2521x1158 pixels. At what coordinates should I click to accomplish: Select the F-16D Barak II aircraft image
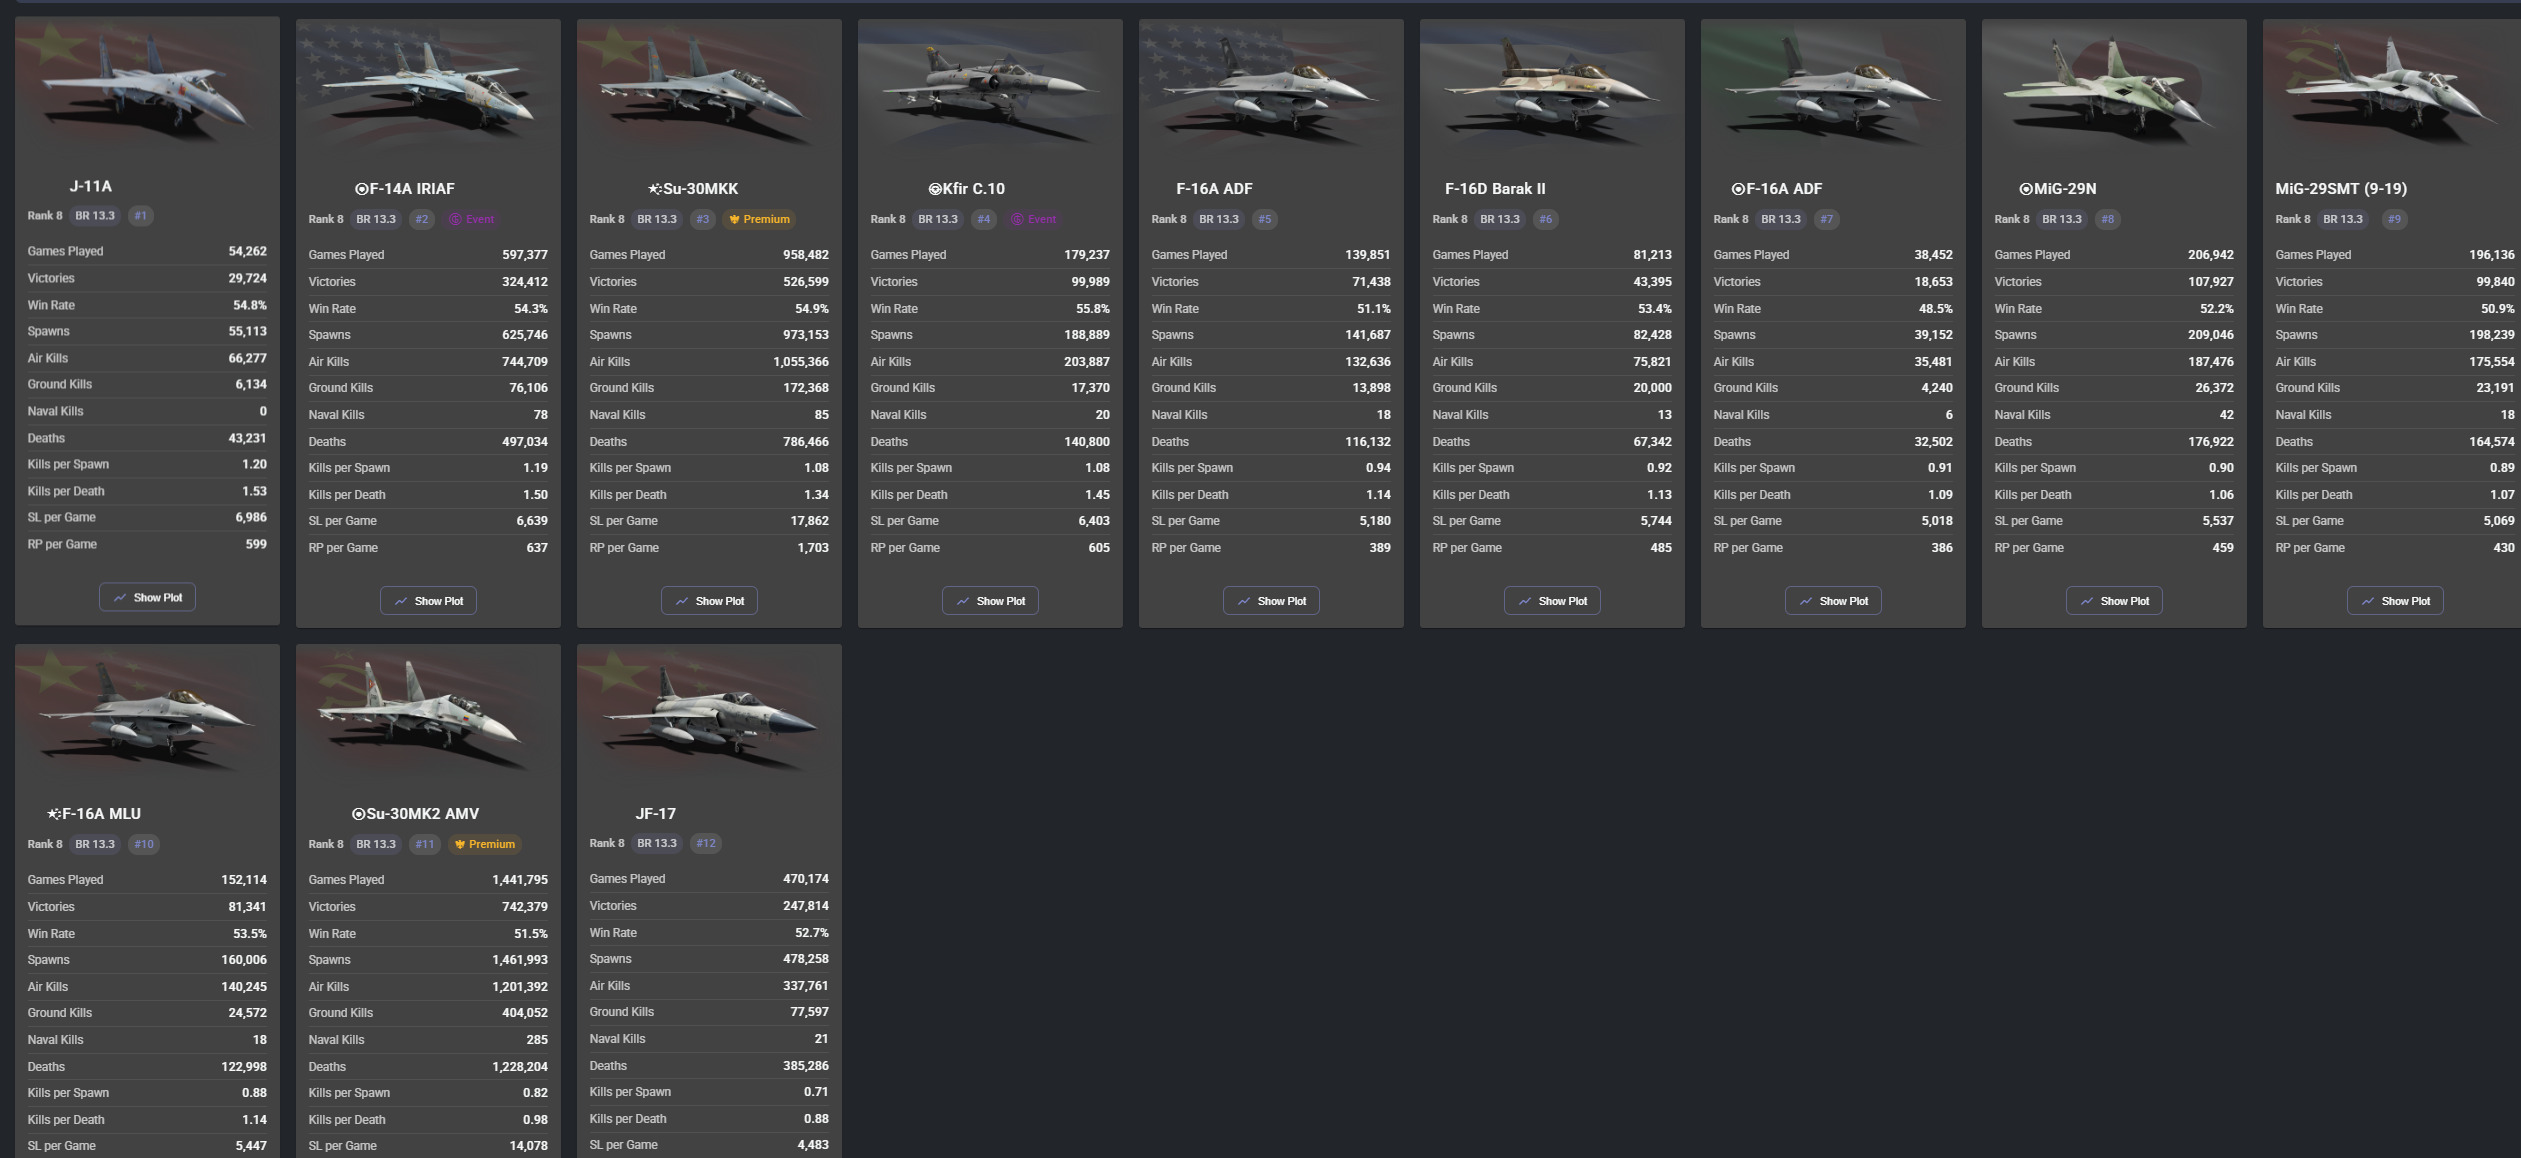[1552, 89]
